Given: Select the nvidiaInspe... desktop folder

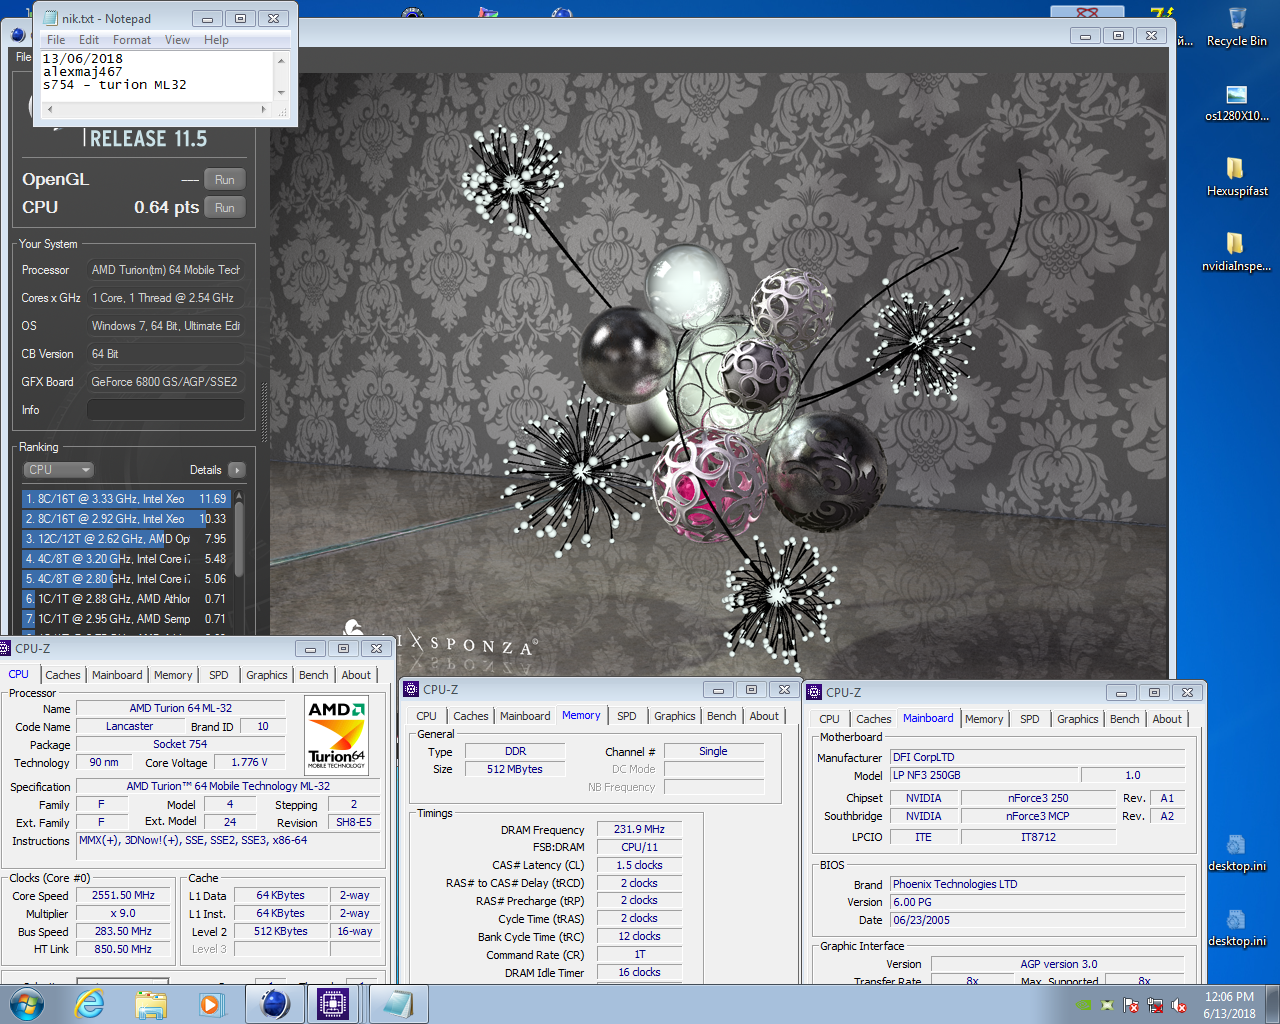Looking at the screenshot, I should pos(1236,252).
